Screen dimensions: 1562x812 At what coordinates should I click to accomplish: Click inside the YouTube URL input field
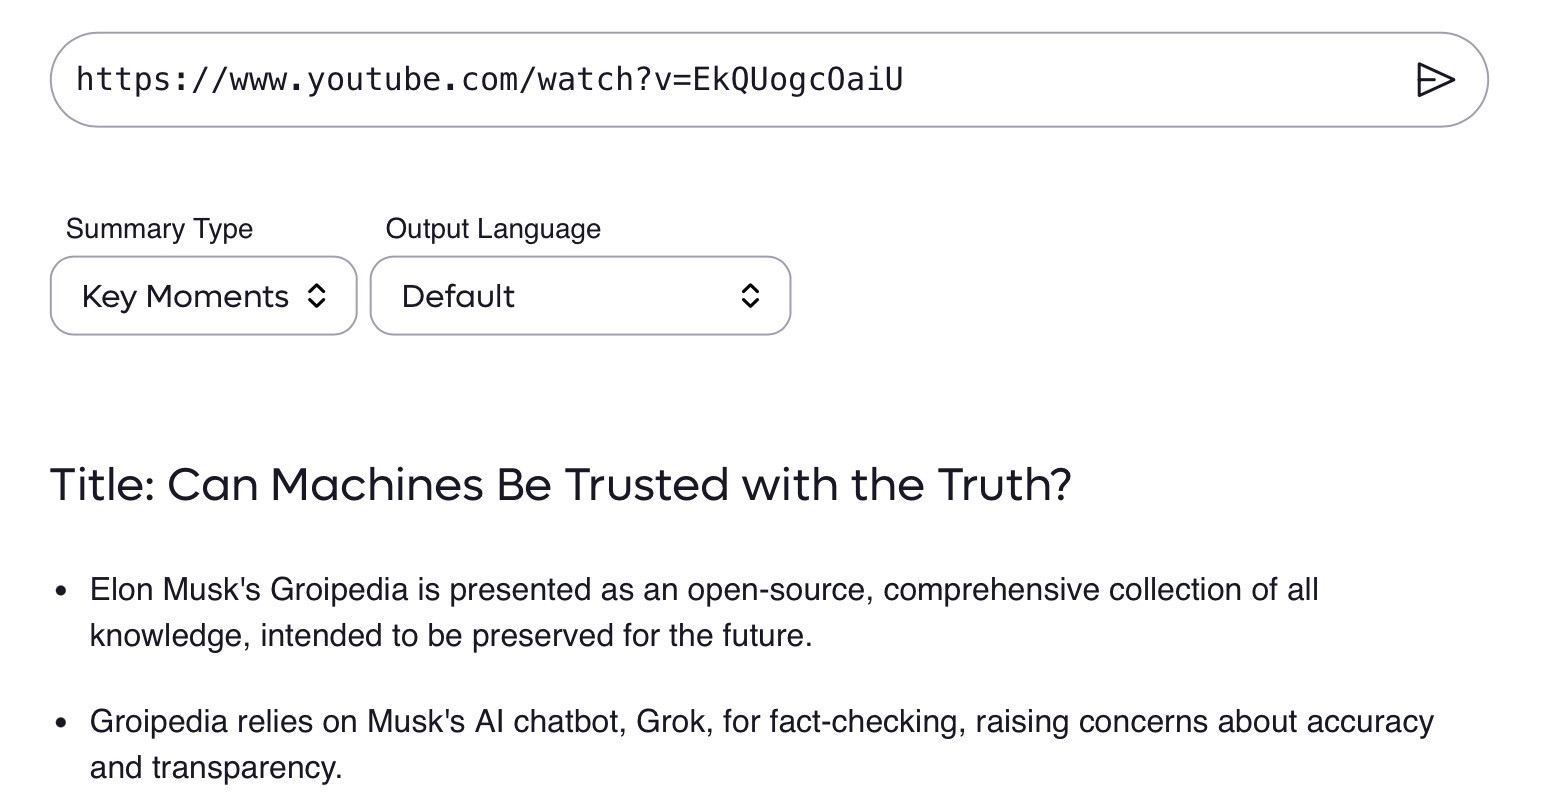pos(1100,80)
